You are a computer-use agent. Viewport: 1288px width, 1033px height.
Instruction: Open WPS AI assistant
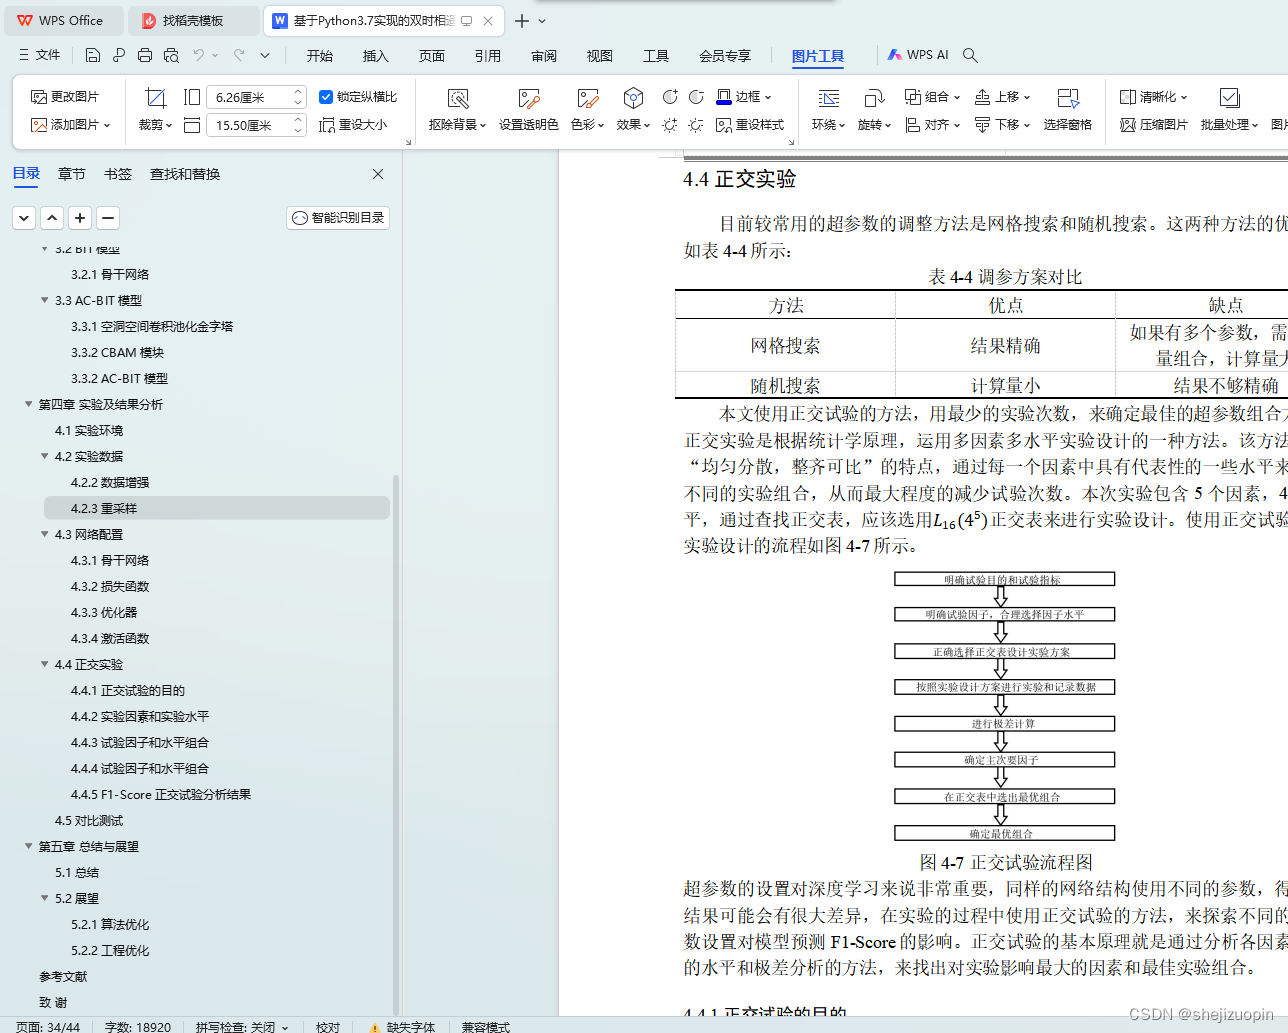tap(918, 55)
